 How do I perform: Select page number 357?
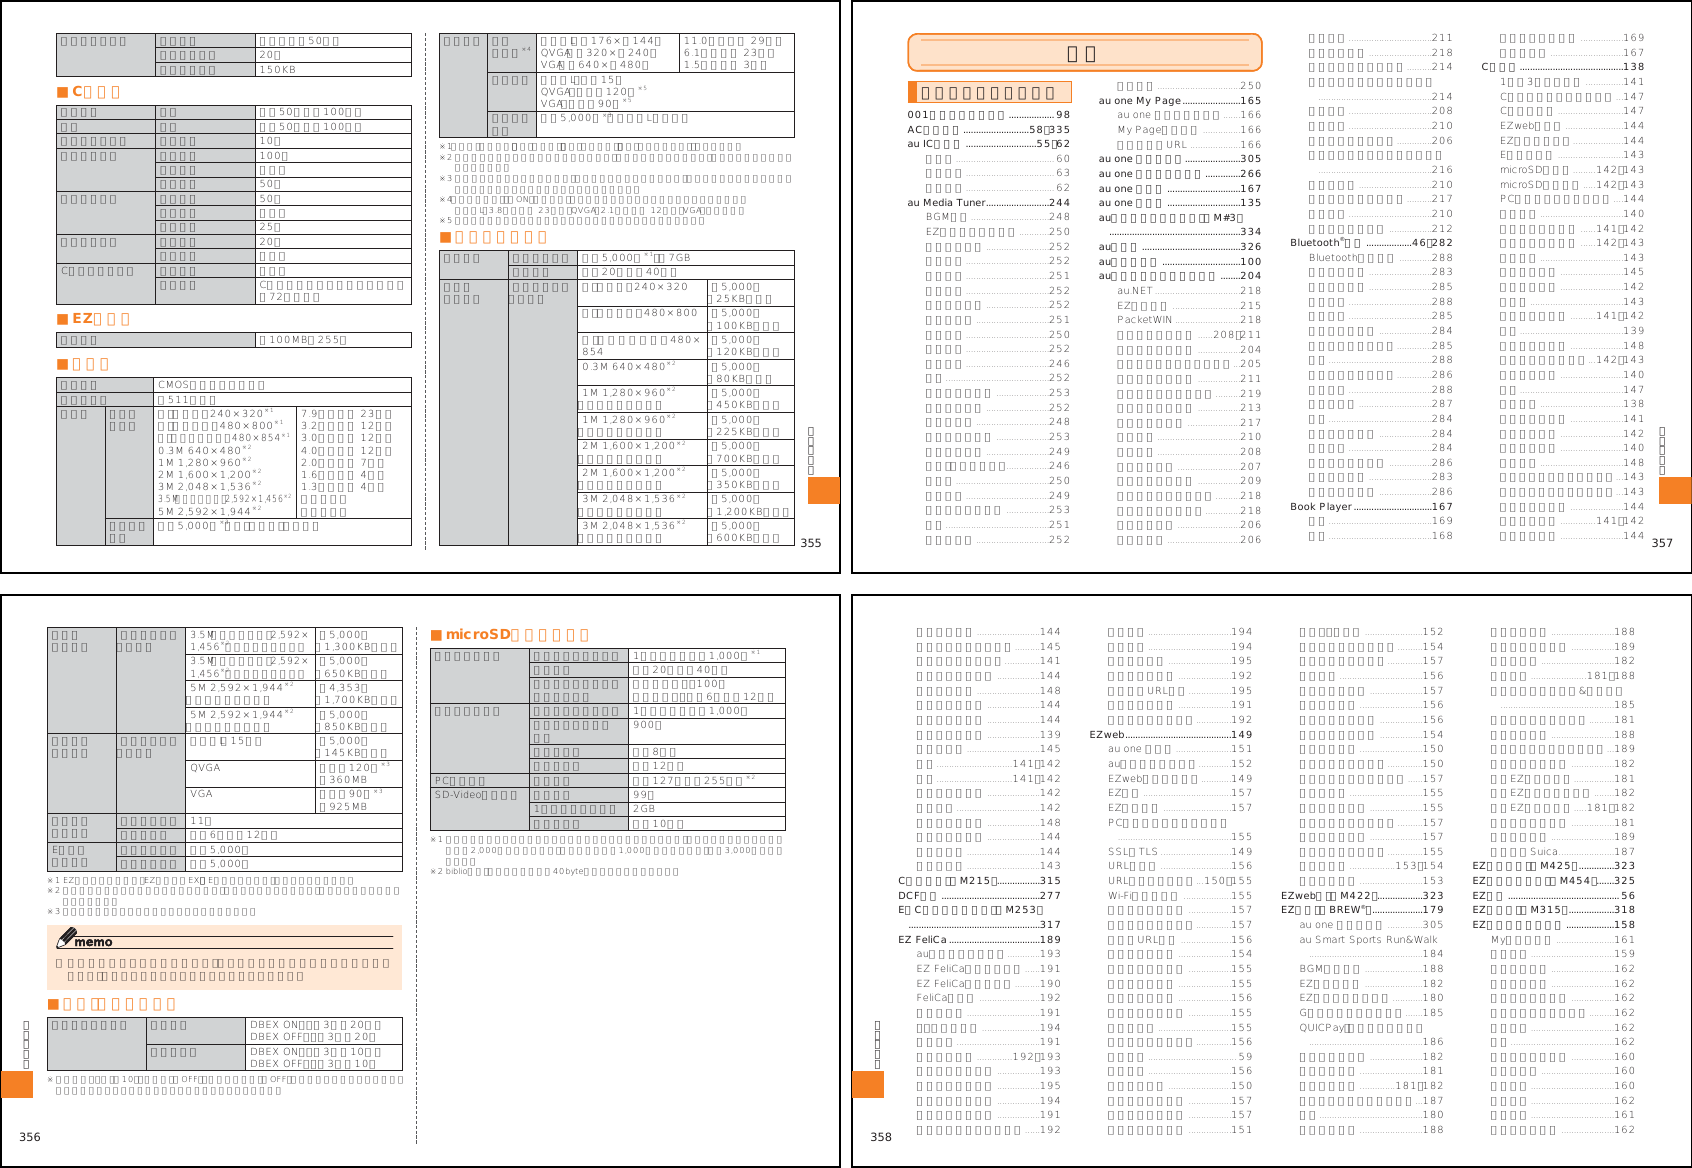coord(1662,543)
